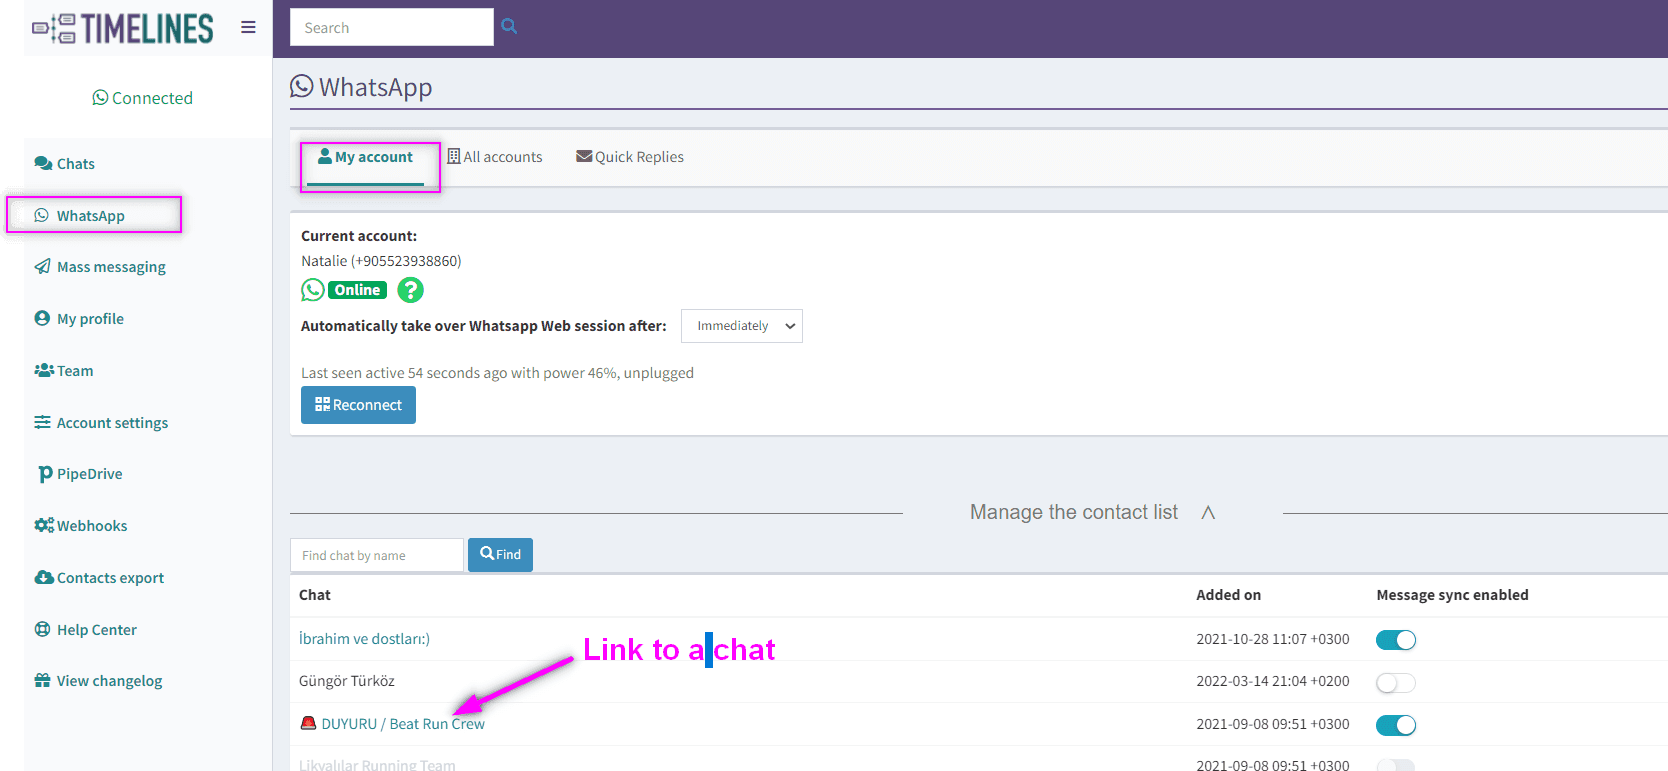Open PipeDrive from the sidebar
Viewport: 1668px width, 771px height.
pos(88,474)
